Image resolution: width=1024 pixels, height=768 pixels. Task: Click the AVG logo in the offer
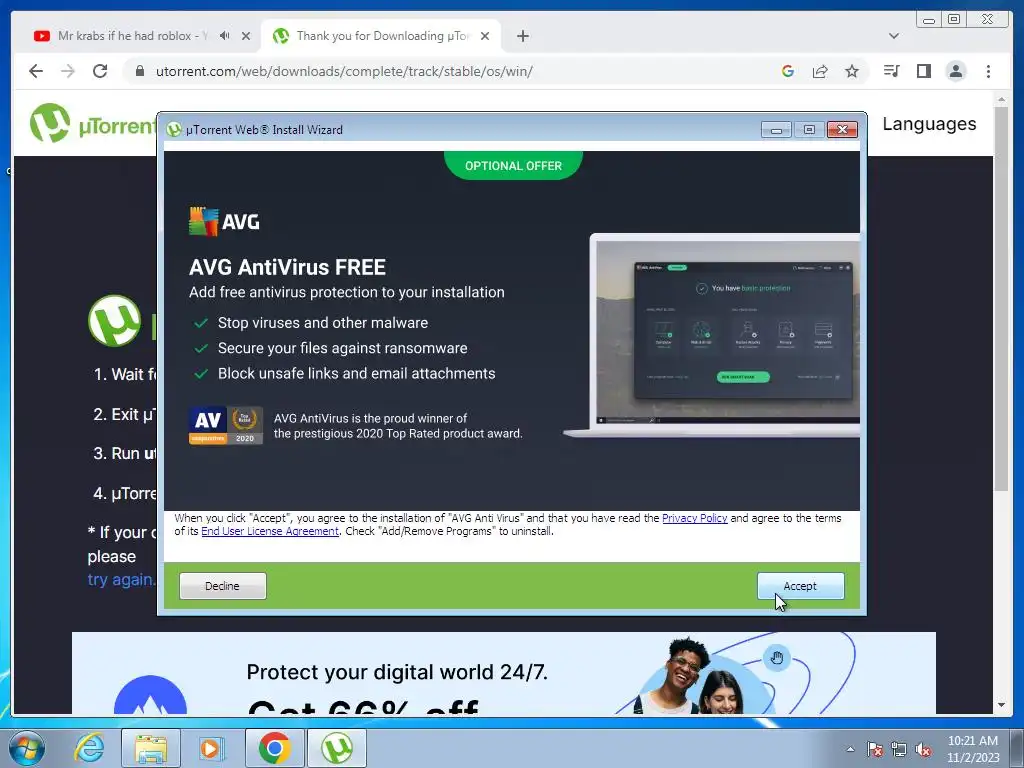224,221
